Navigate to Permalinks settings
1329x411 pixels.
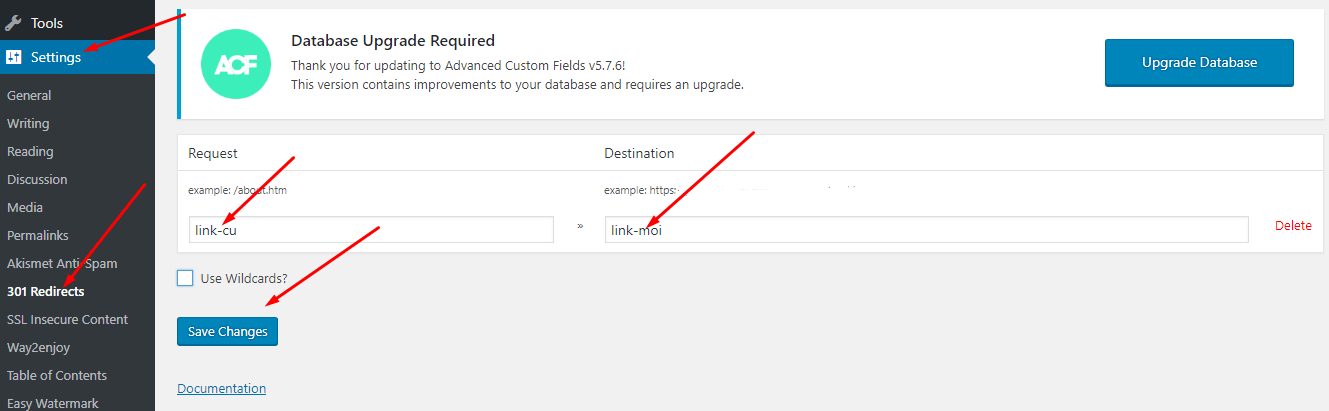pyautogui.click(x=38, y=236)
